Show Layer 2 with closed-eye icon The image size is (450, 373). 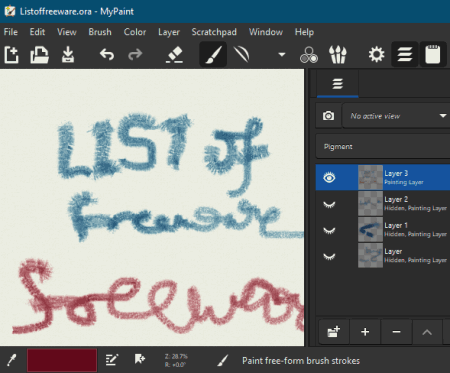[329, 204]
